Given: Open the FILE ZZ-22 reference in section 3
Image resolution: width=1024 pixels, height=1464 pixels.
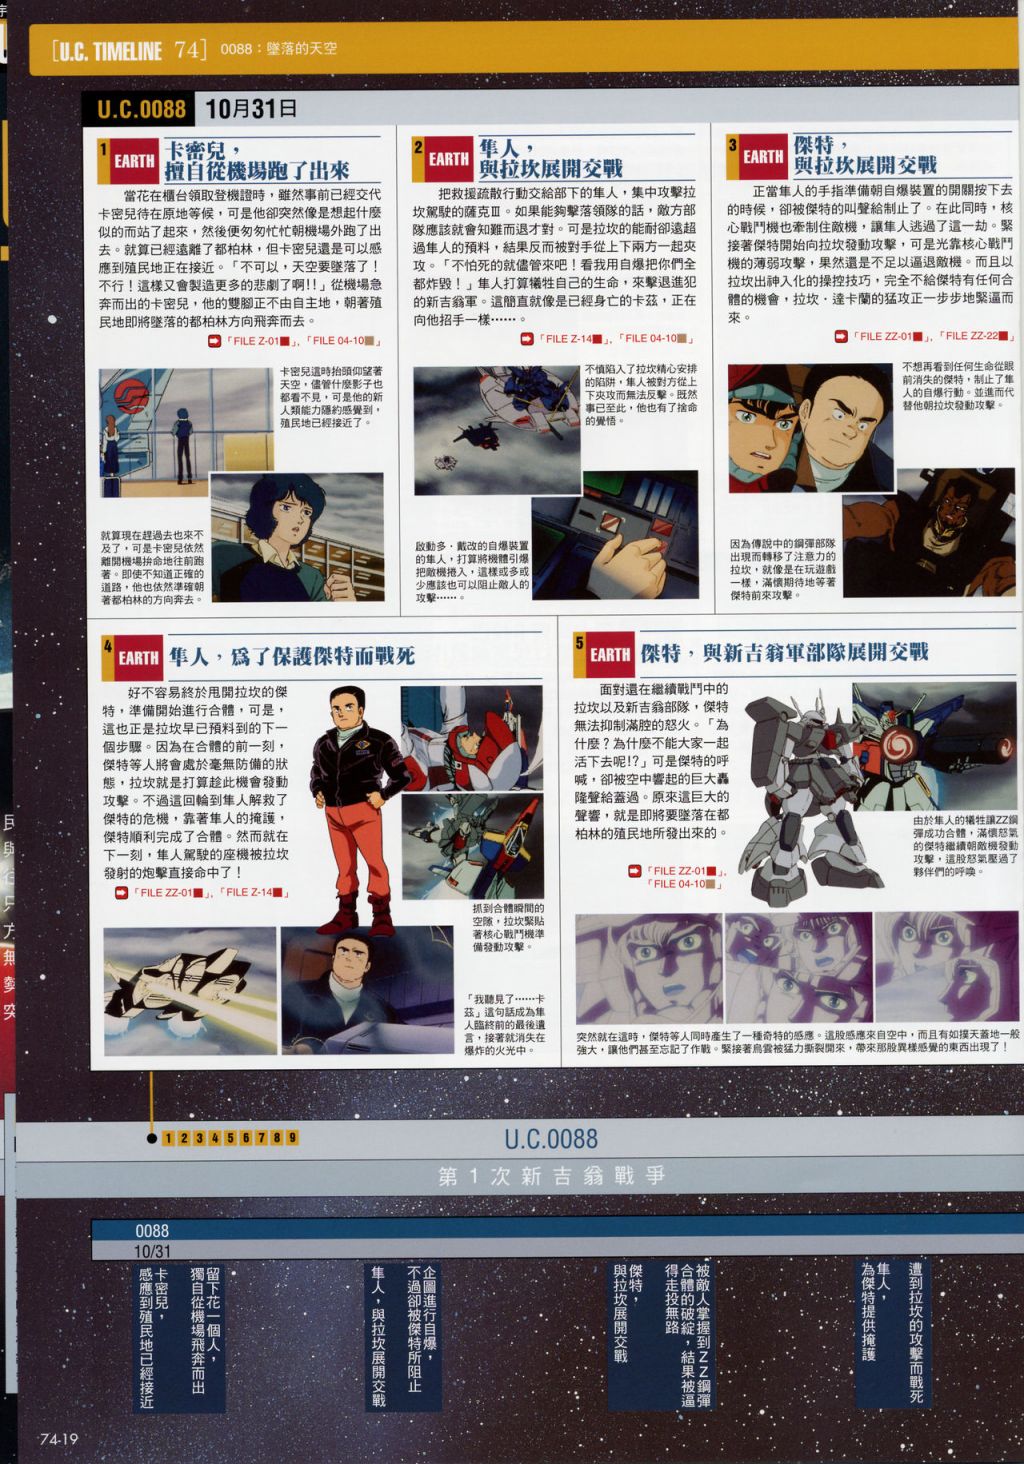Looking at the screenshot, I should click(x=977, y=336).
